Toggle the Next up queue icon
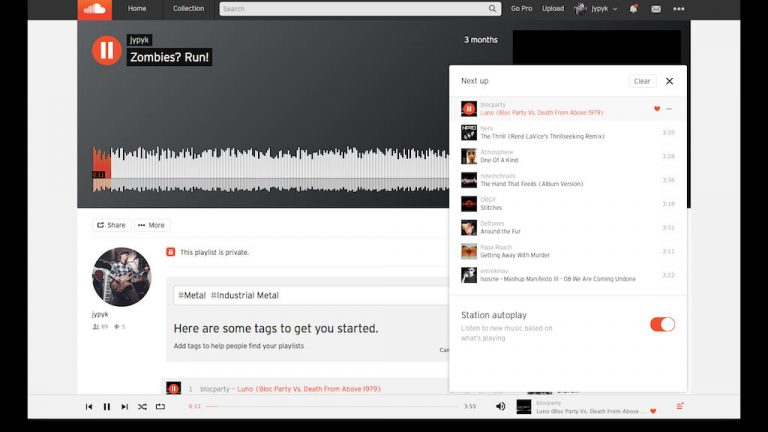 680,406
